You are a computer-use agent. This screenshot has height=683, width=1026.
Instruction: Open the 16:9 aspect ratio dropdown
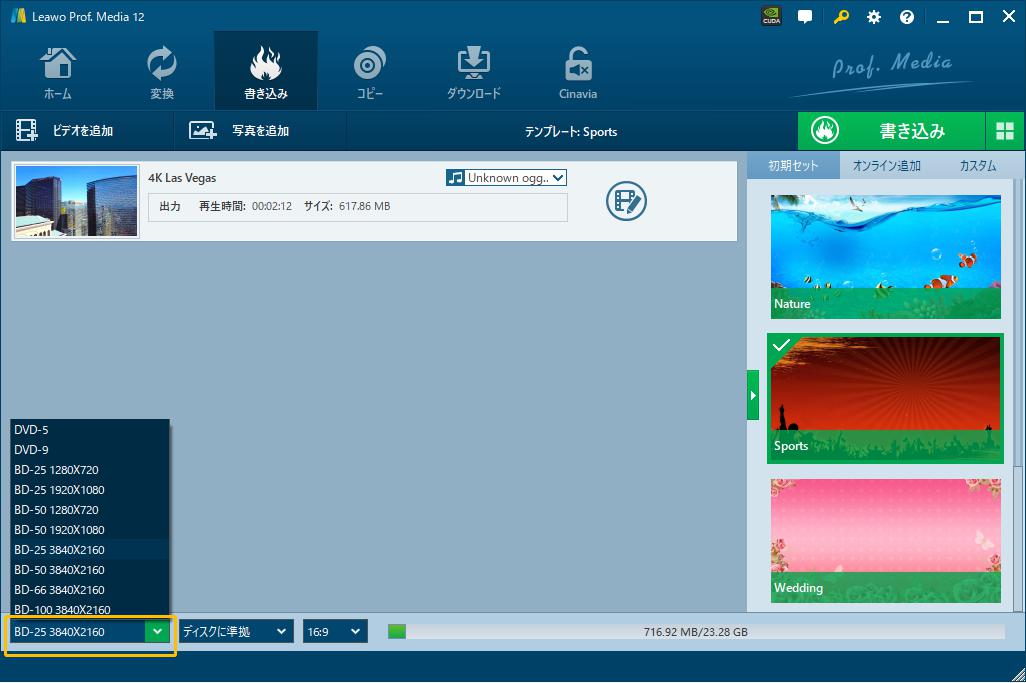pos(335,632)
